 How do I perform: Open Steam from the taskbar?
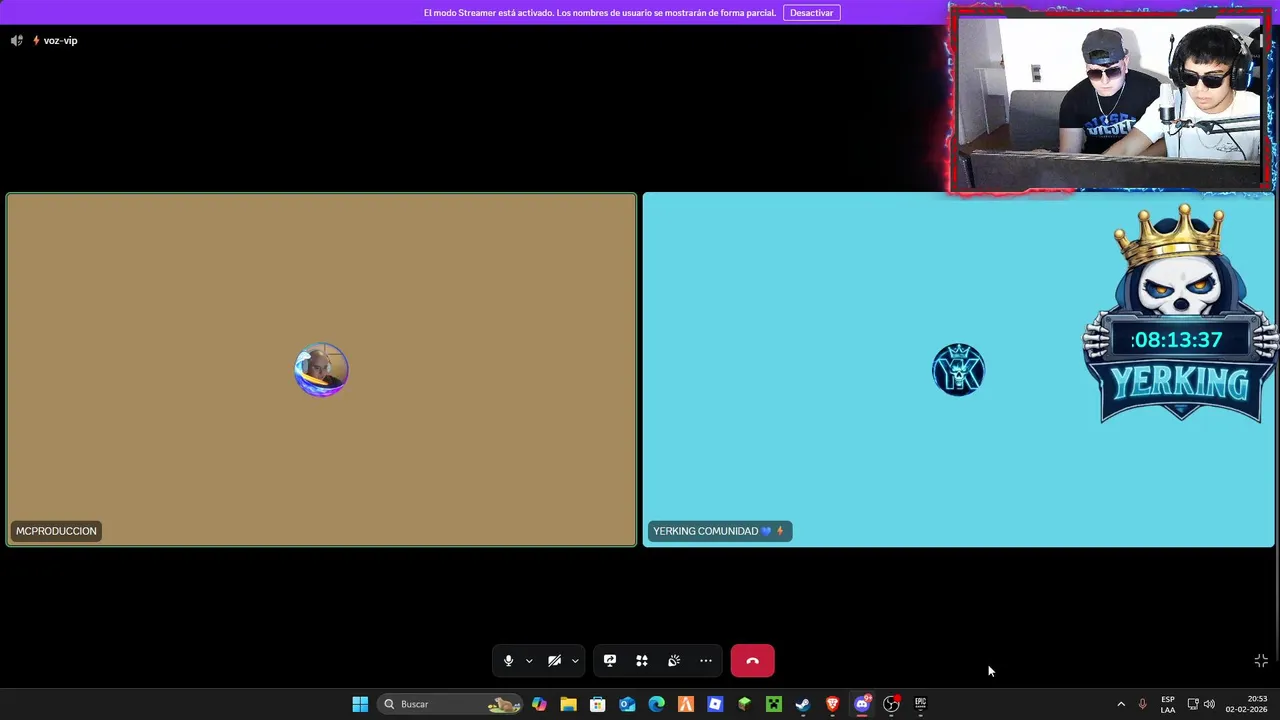click(x=803, y=704)
